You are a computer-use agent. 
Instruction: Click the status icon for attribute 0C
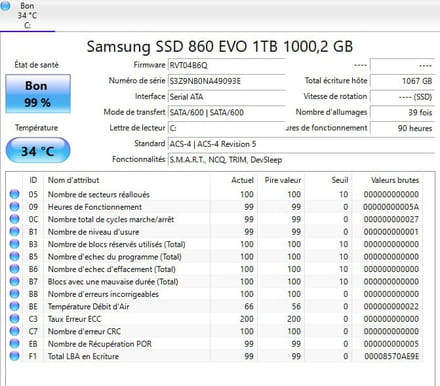(14, 219)
